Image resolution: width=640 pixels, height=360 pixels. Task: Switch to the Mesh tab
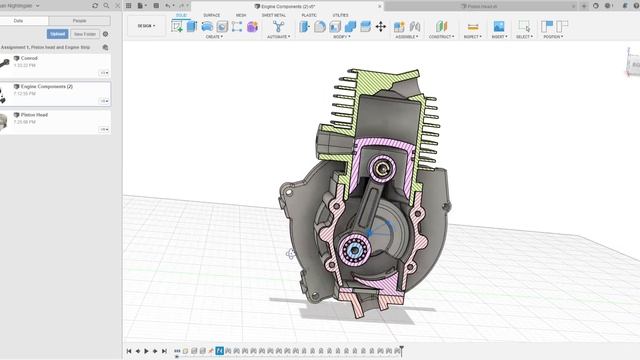click(241, 15)
